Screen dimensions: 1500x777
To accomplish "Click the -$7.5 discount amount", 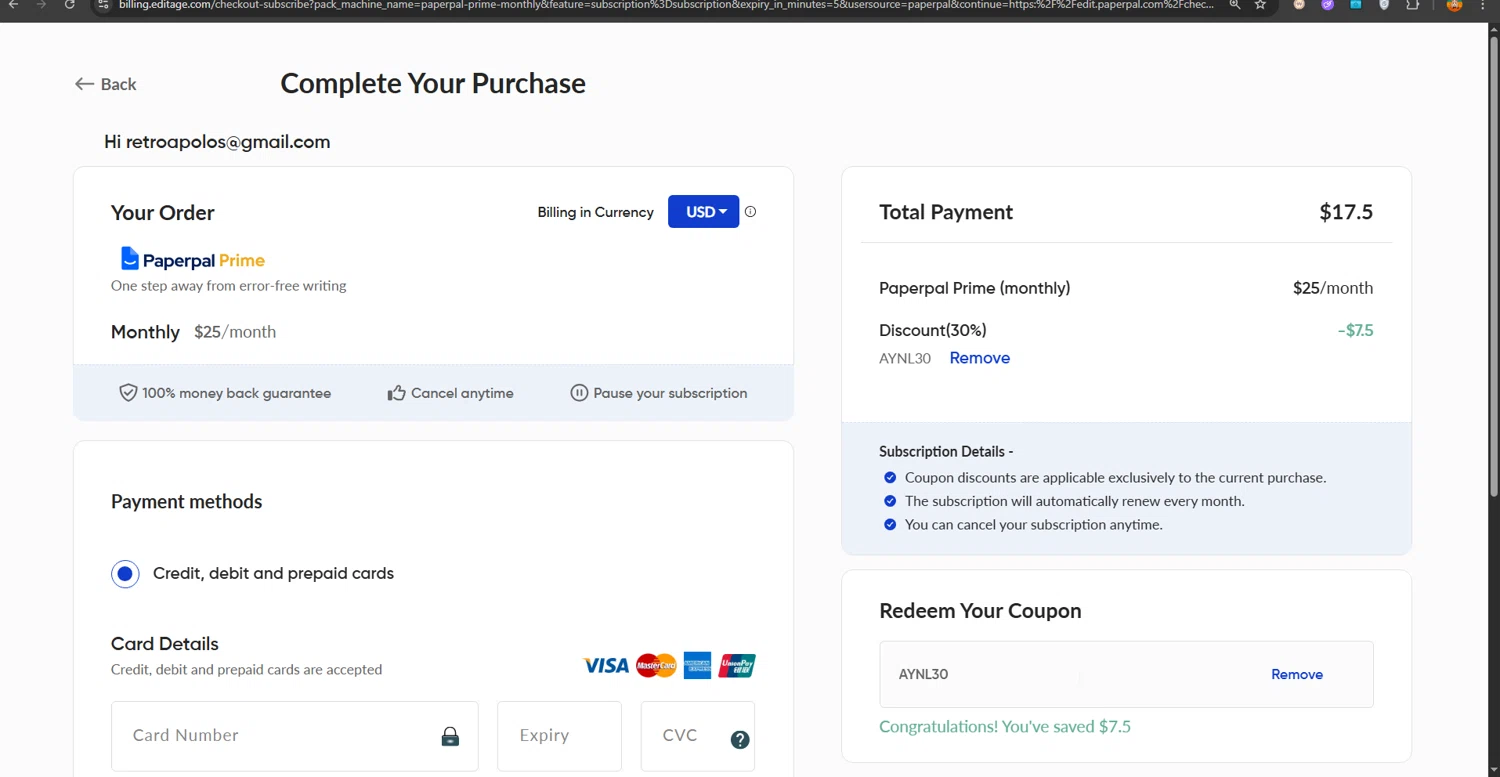I will [x=1355, y=330].
